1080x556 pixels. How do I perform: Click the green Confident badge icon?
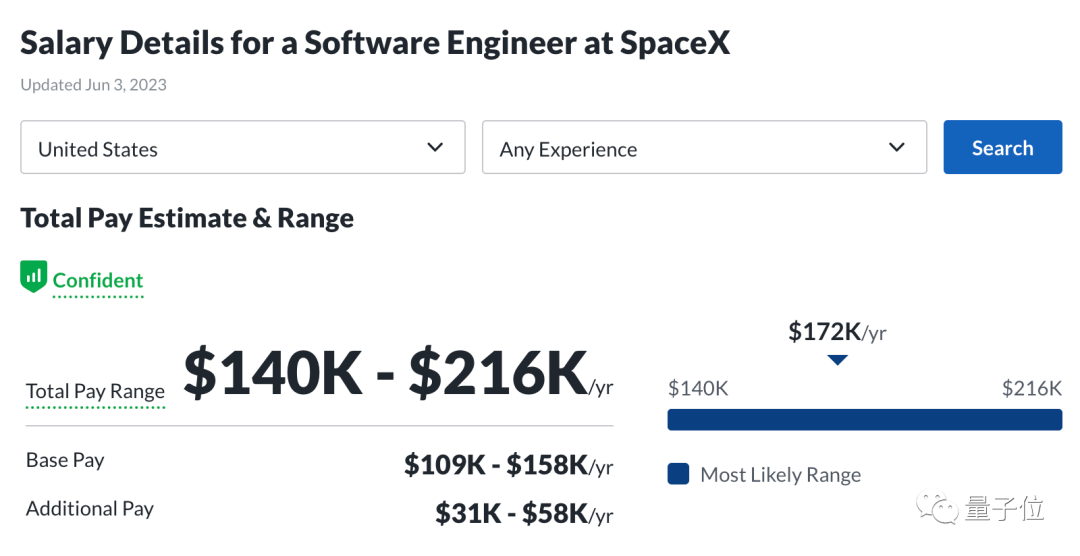(x=34, y=277)
